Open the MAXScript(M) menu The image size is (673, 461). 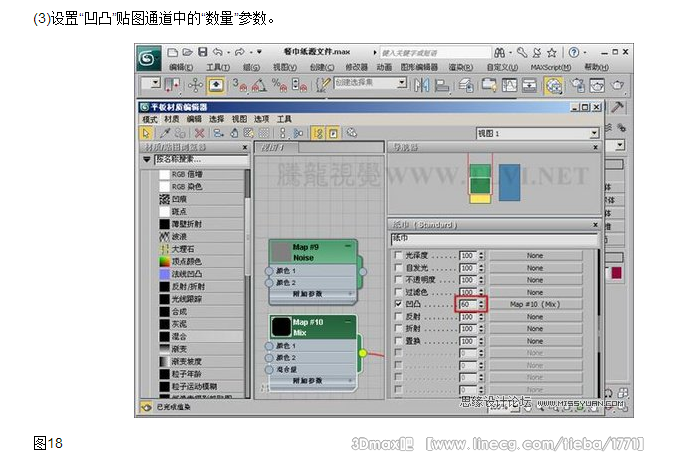coord(551,67)
